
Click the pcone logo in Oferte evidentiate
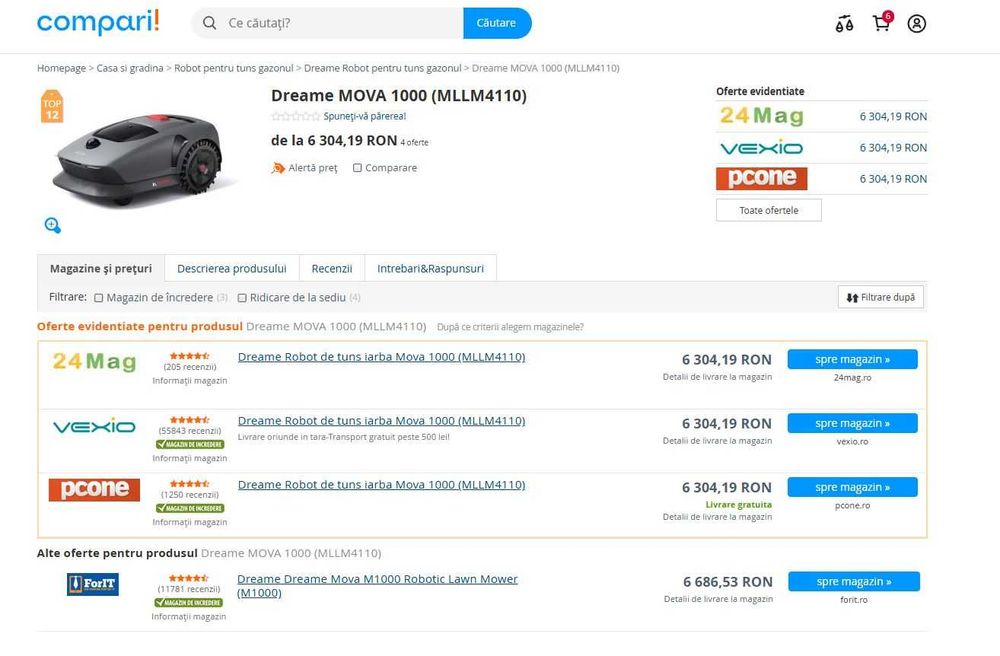[761, 179]
